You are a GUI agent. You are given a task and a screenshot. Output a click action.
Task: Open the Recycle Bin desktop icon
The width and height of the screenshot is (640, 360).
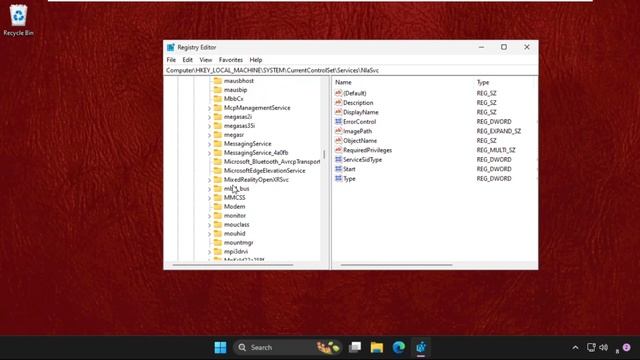click(18, 20)
